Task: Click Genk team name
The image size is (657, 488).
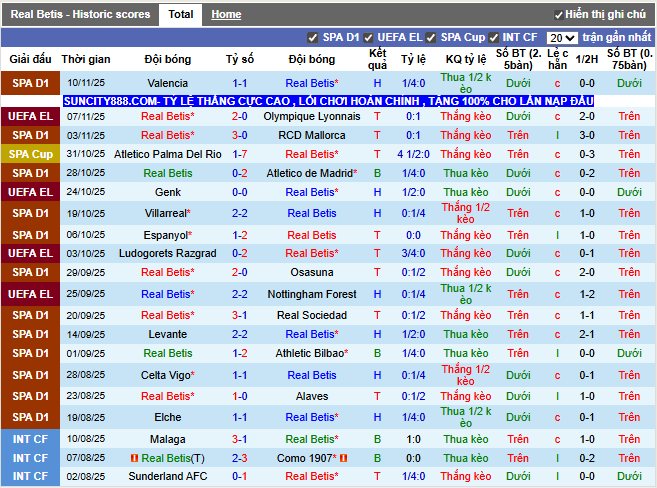Action: (x=168, y=192)
